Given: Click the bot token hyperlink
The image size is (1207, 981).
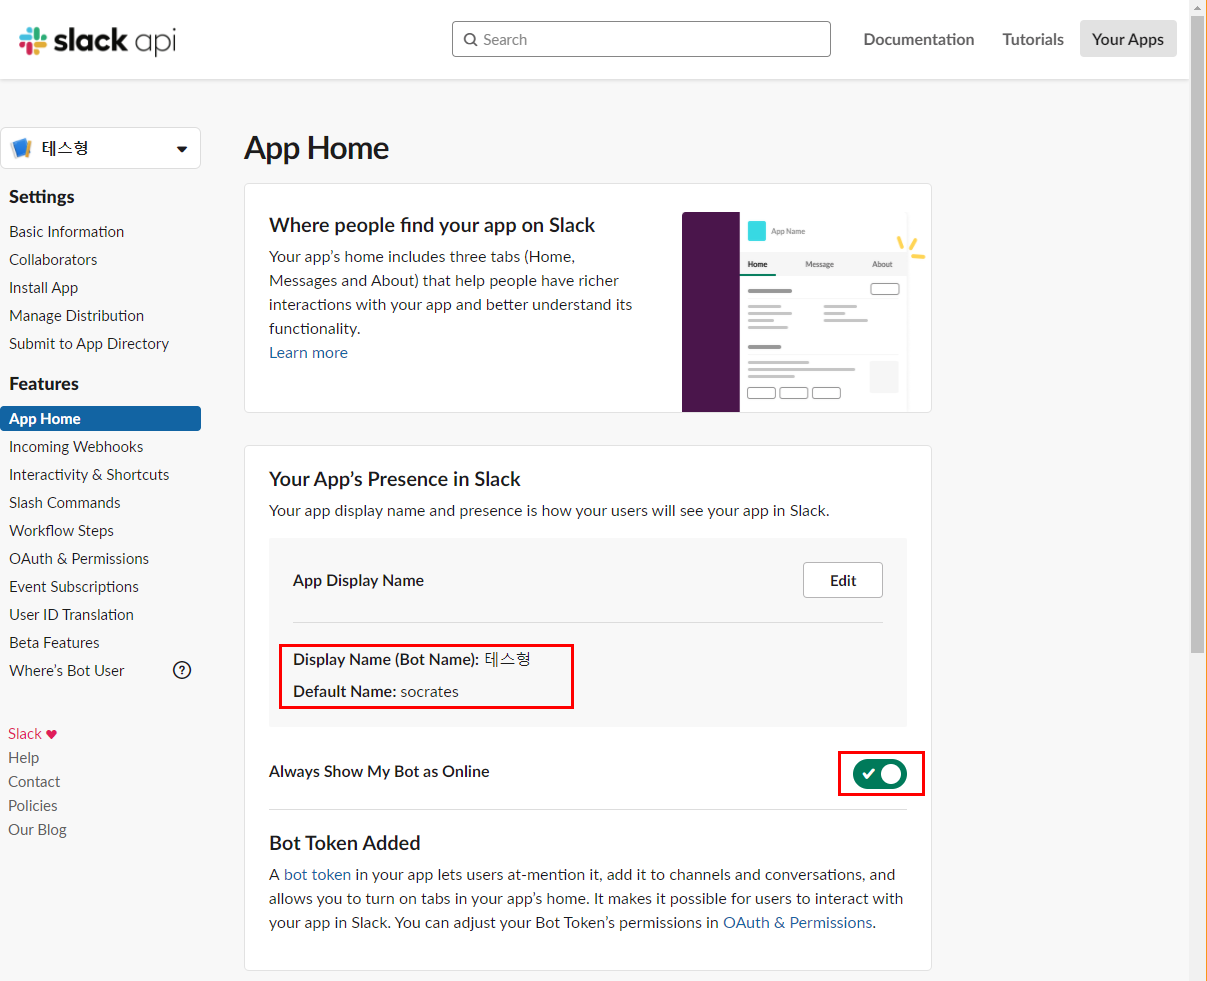Looking at the screenshot, I should click(x=317, y=875).
